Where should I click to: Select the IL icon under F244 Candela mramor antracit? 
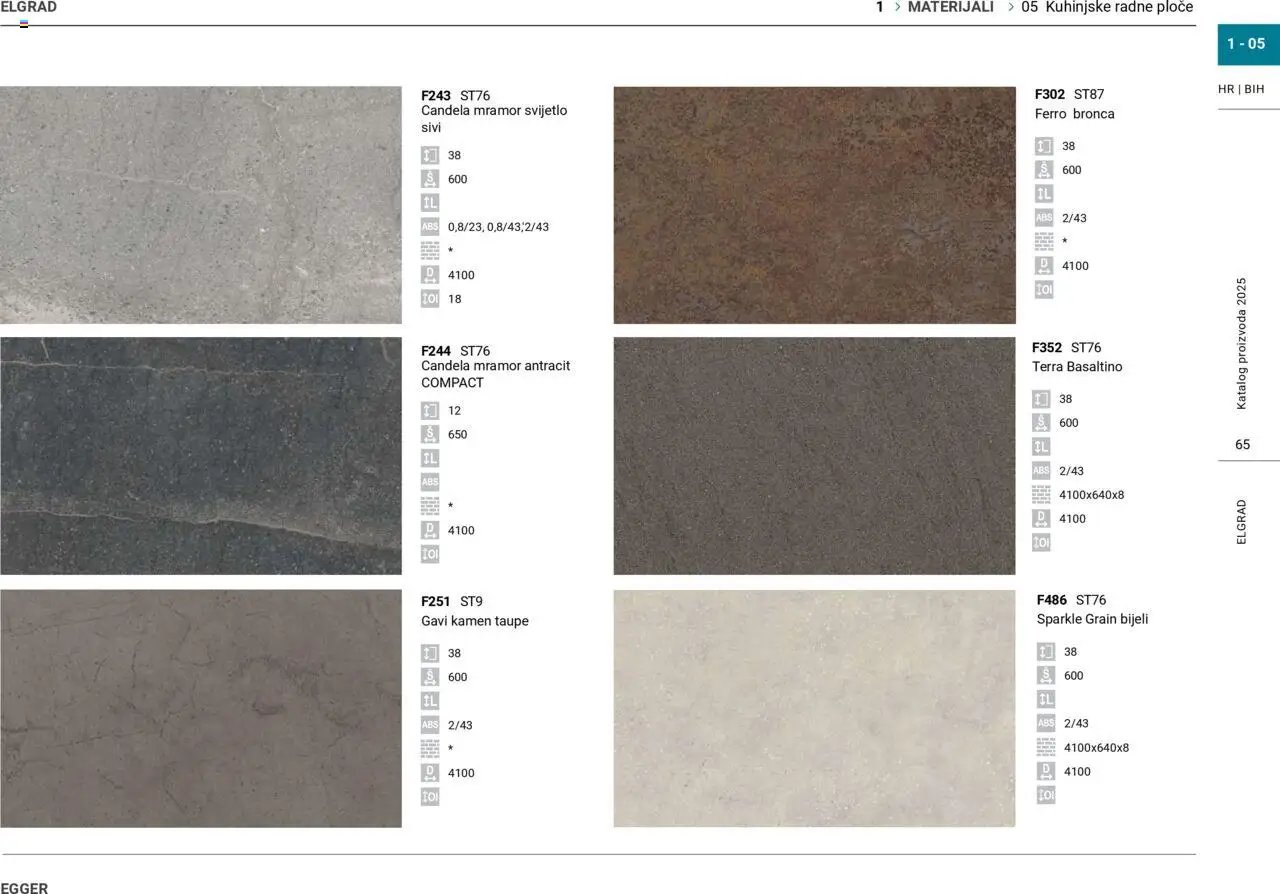430,457
